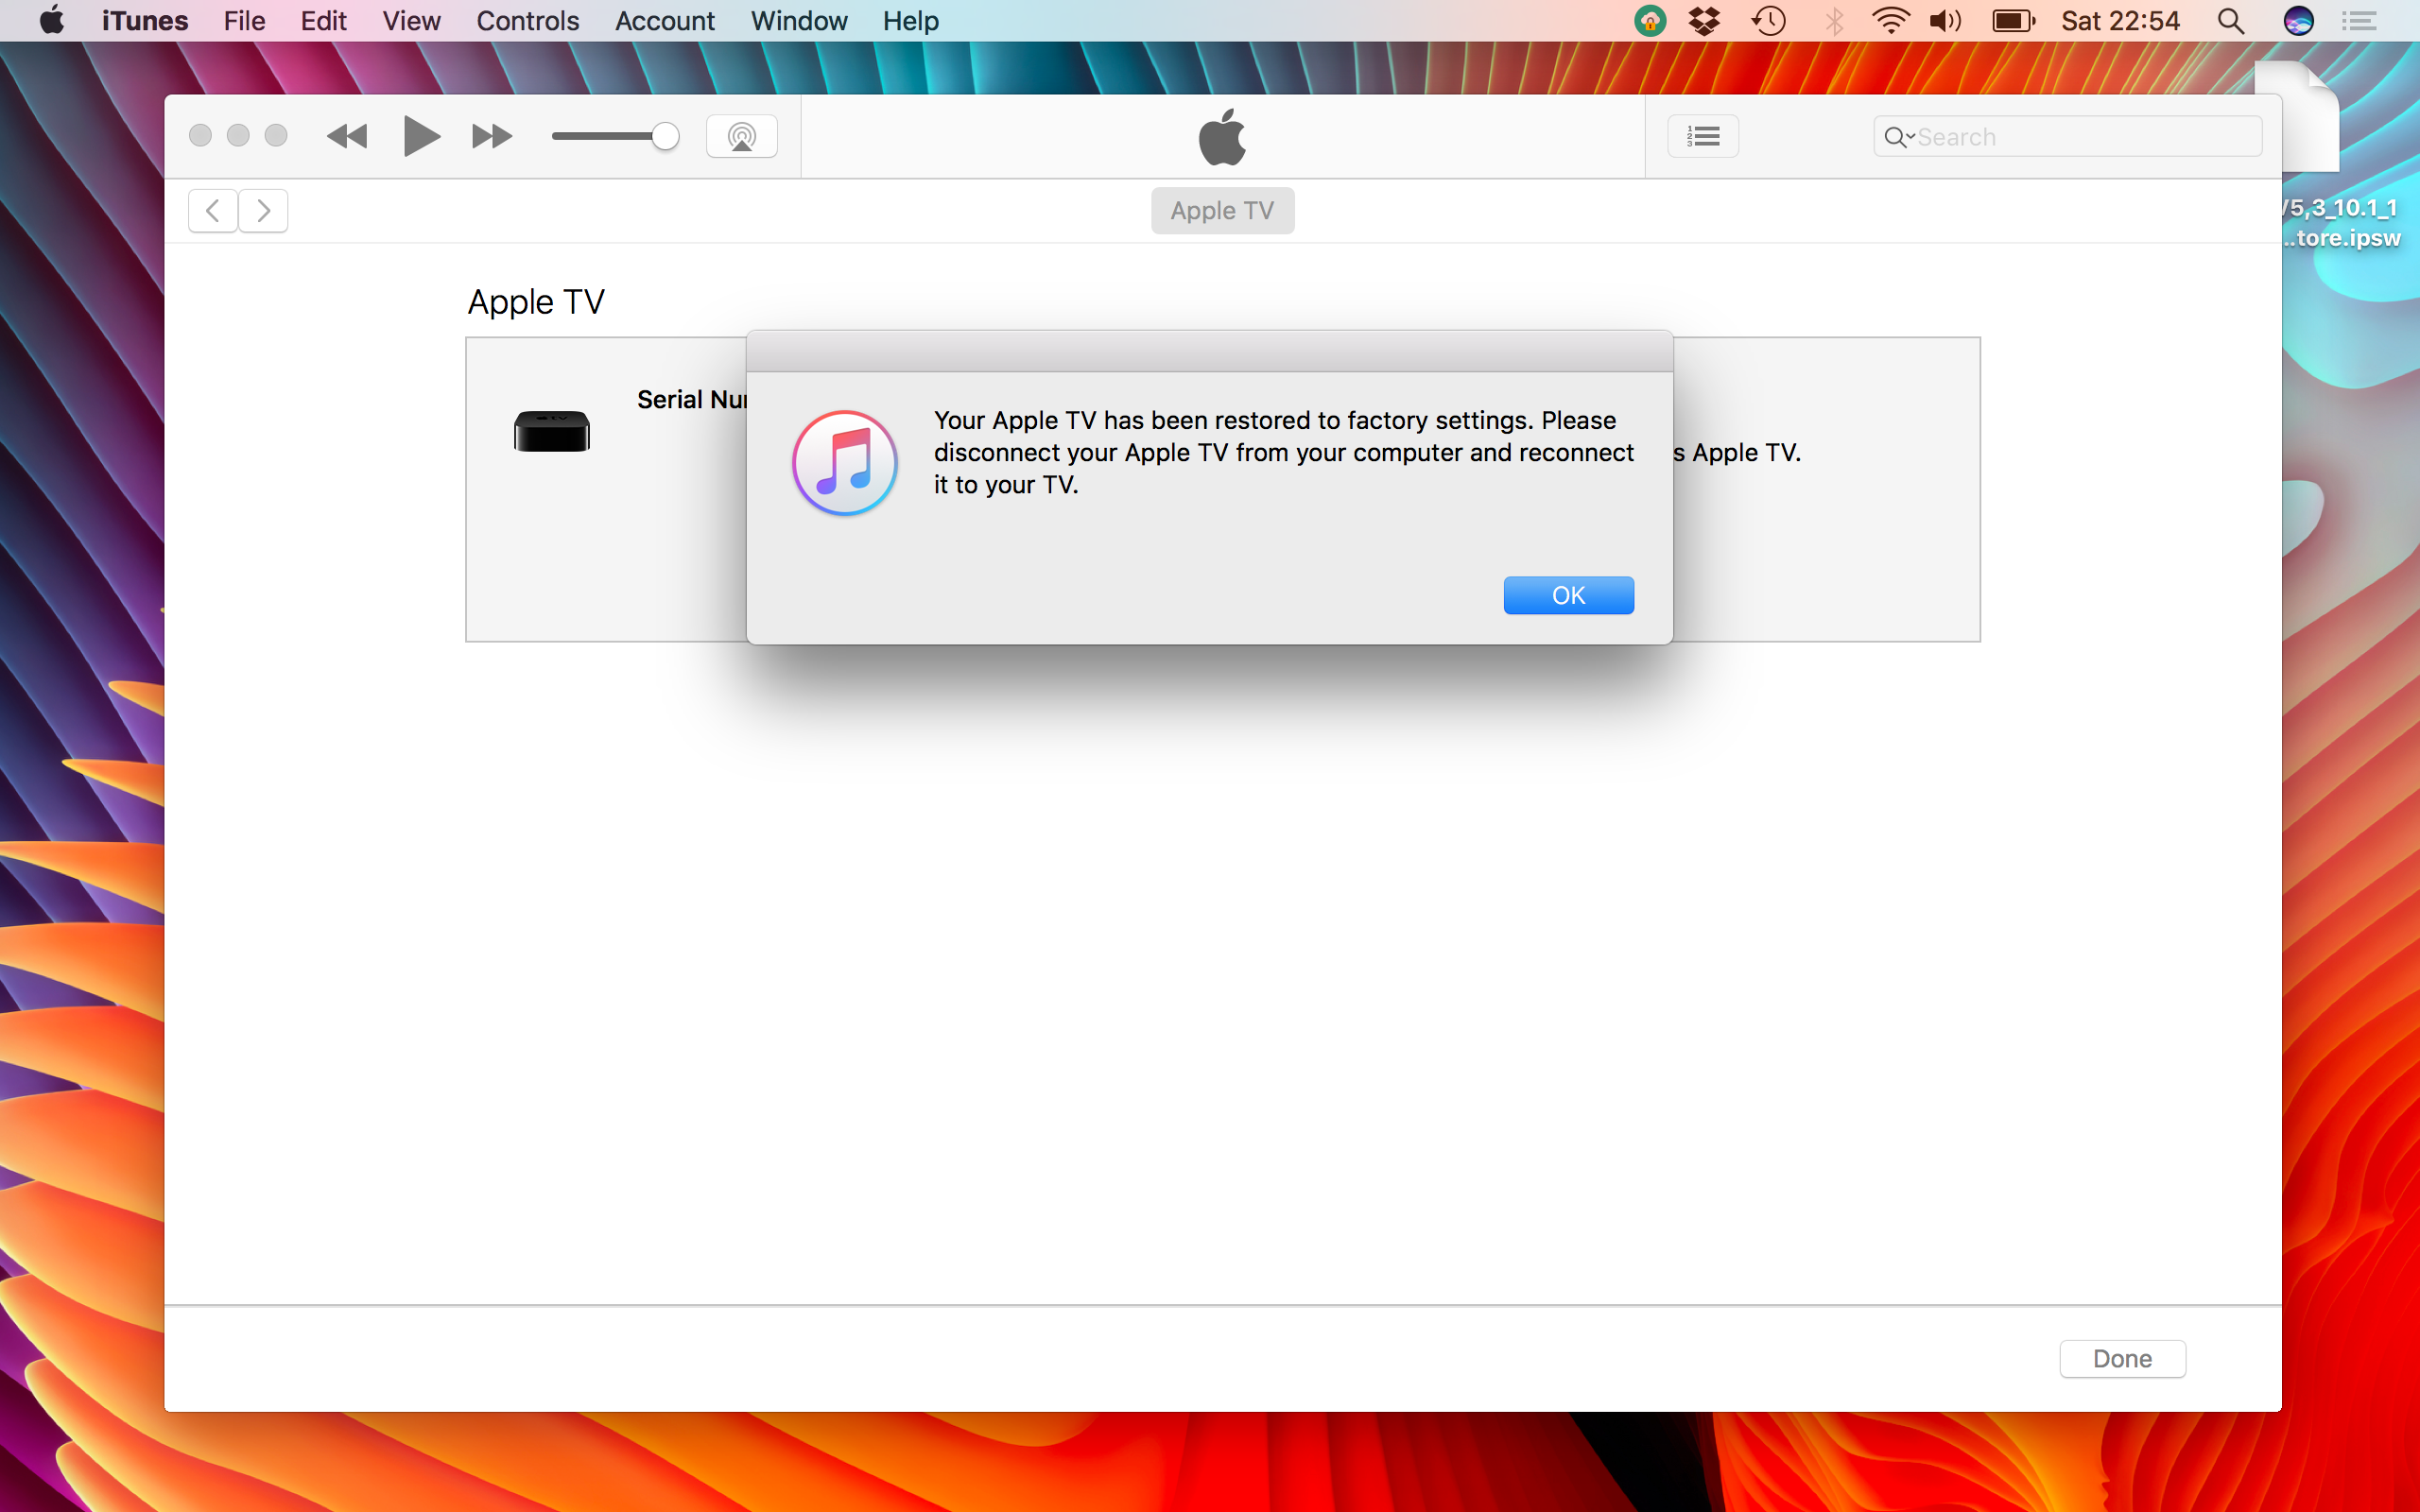The image size is (2420, 1512).
Task: Click the Time Machine menu bar icon
Action: (x=1769, y=21)
